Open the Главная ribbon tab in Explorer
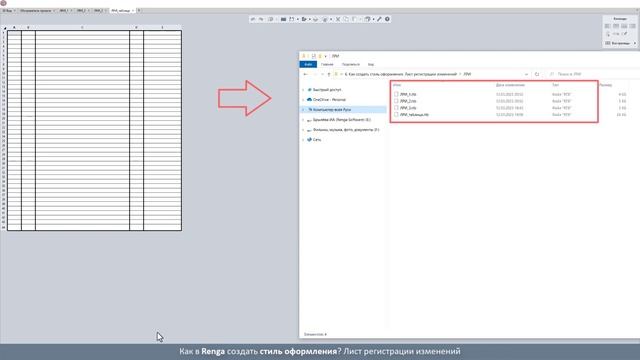 point(327,64)
